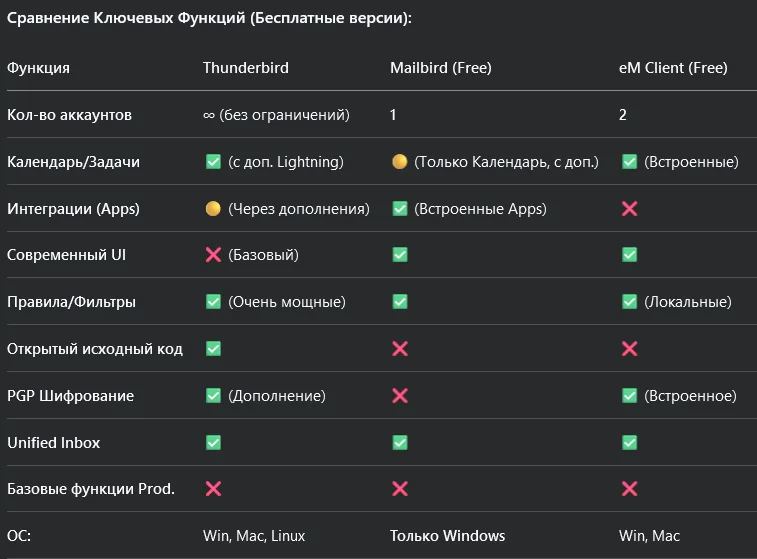Click the 'Mailbird (Free)' column header
This screenshot has width=757, height=559.
[x=441, y=68]
